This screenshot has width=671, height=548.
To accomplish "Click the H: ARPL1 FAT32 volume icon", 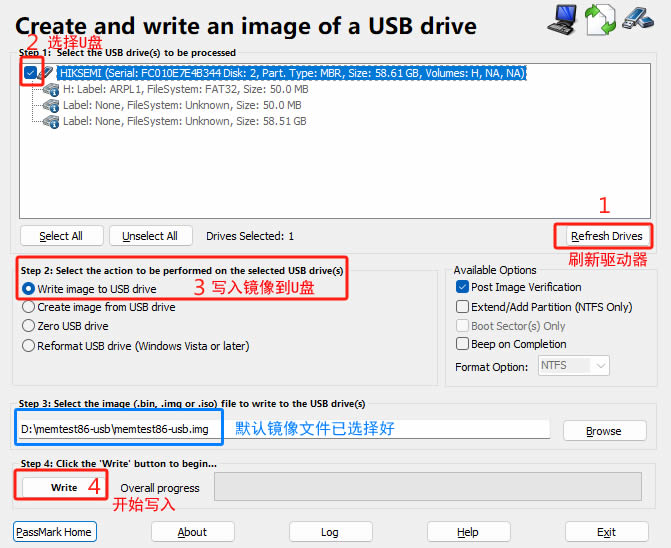I will 50,89.
